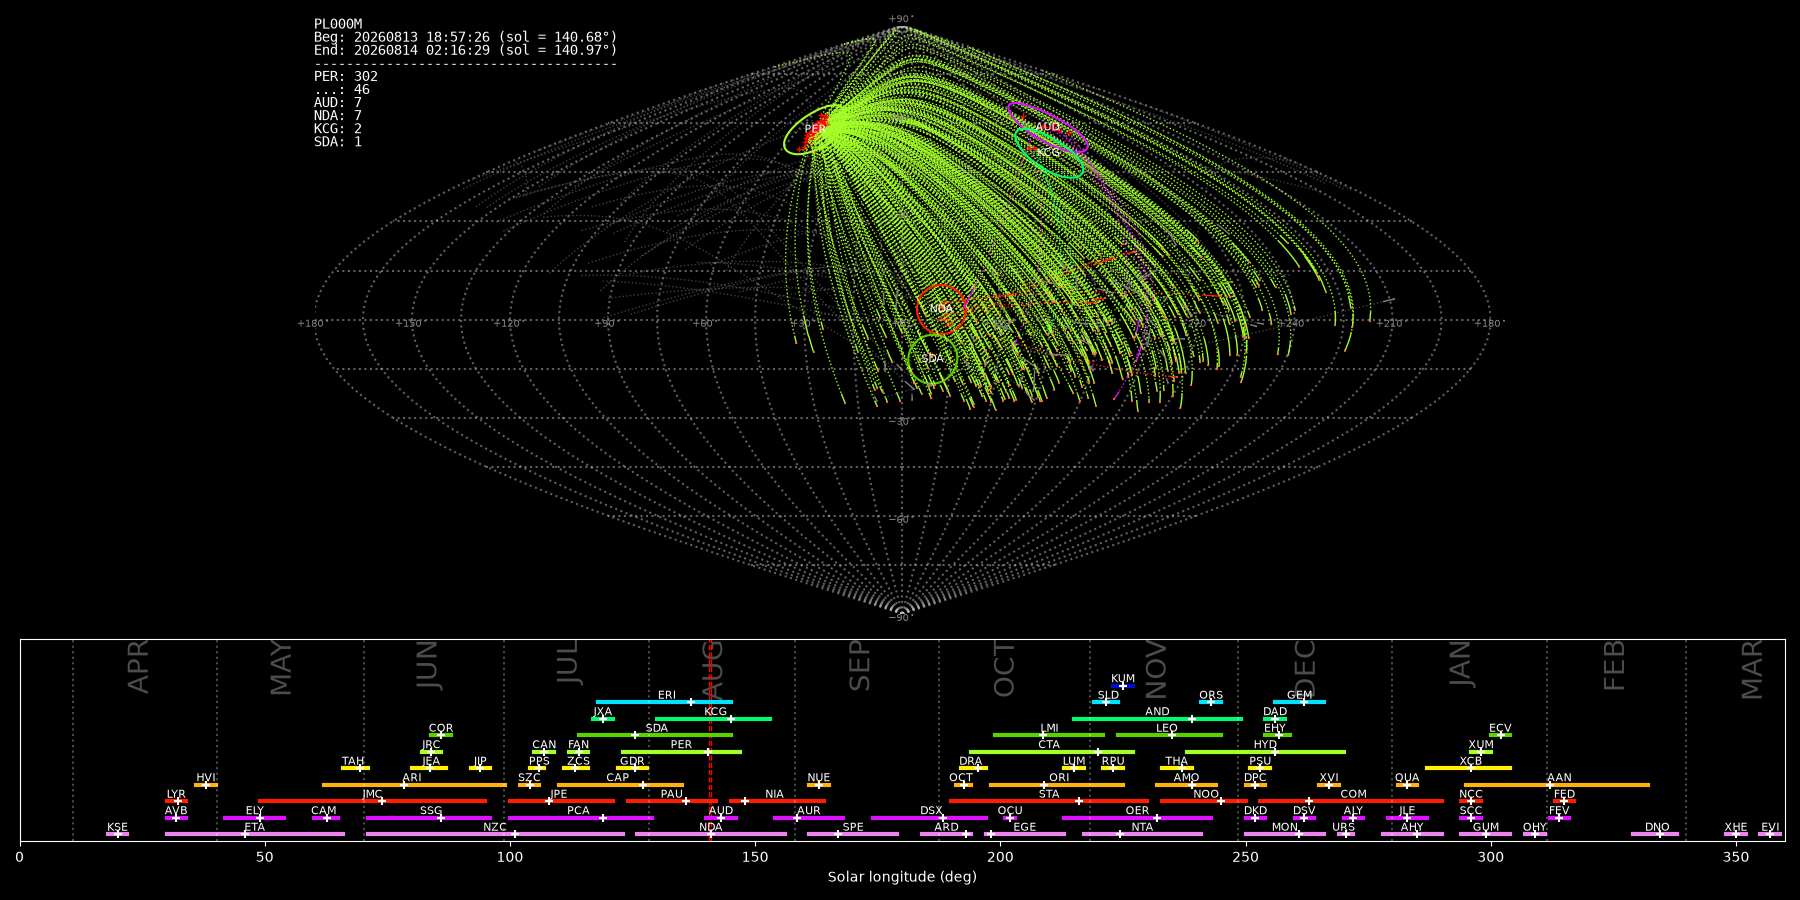This screenshot has width=1800, height=900.
Task: Click the orange ORI shower bar
Action: (x=1056, y=785)
